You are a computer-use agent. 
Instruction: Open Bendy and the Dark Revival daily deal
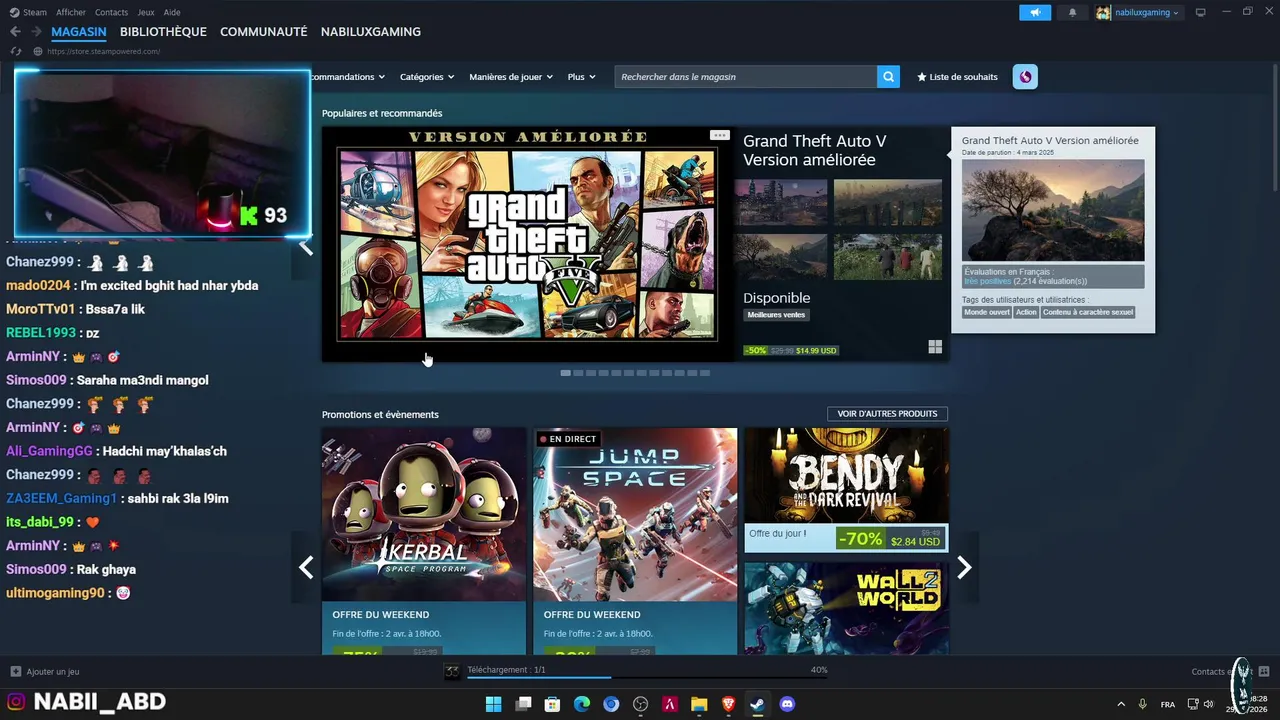[x=846, y=490]
